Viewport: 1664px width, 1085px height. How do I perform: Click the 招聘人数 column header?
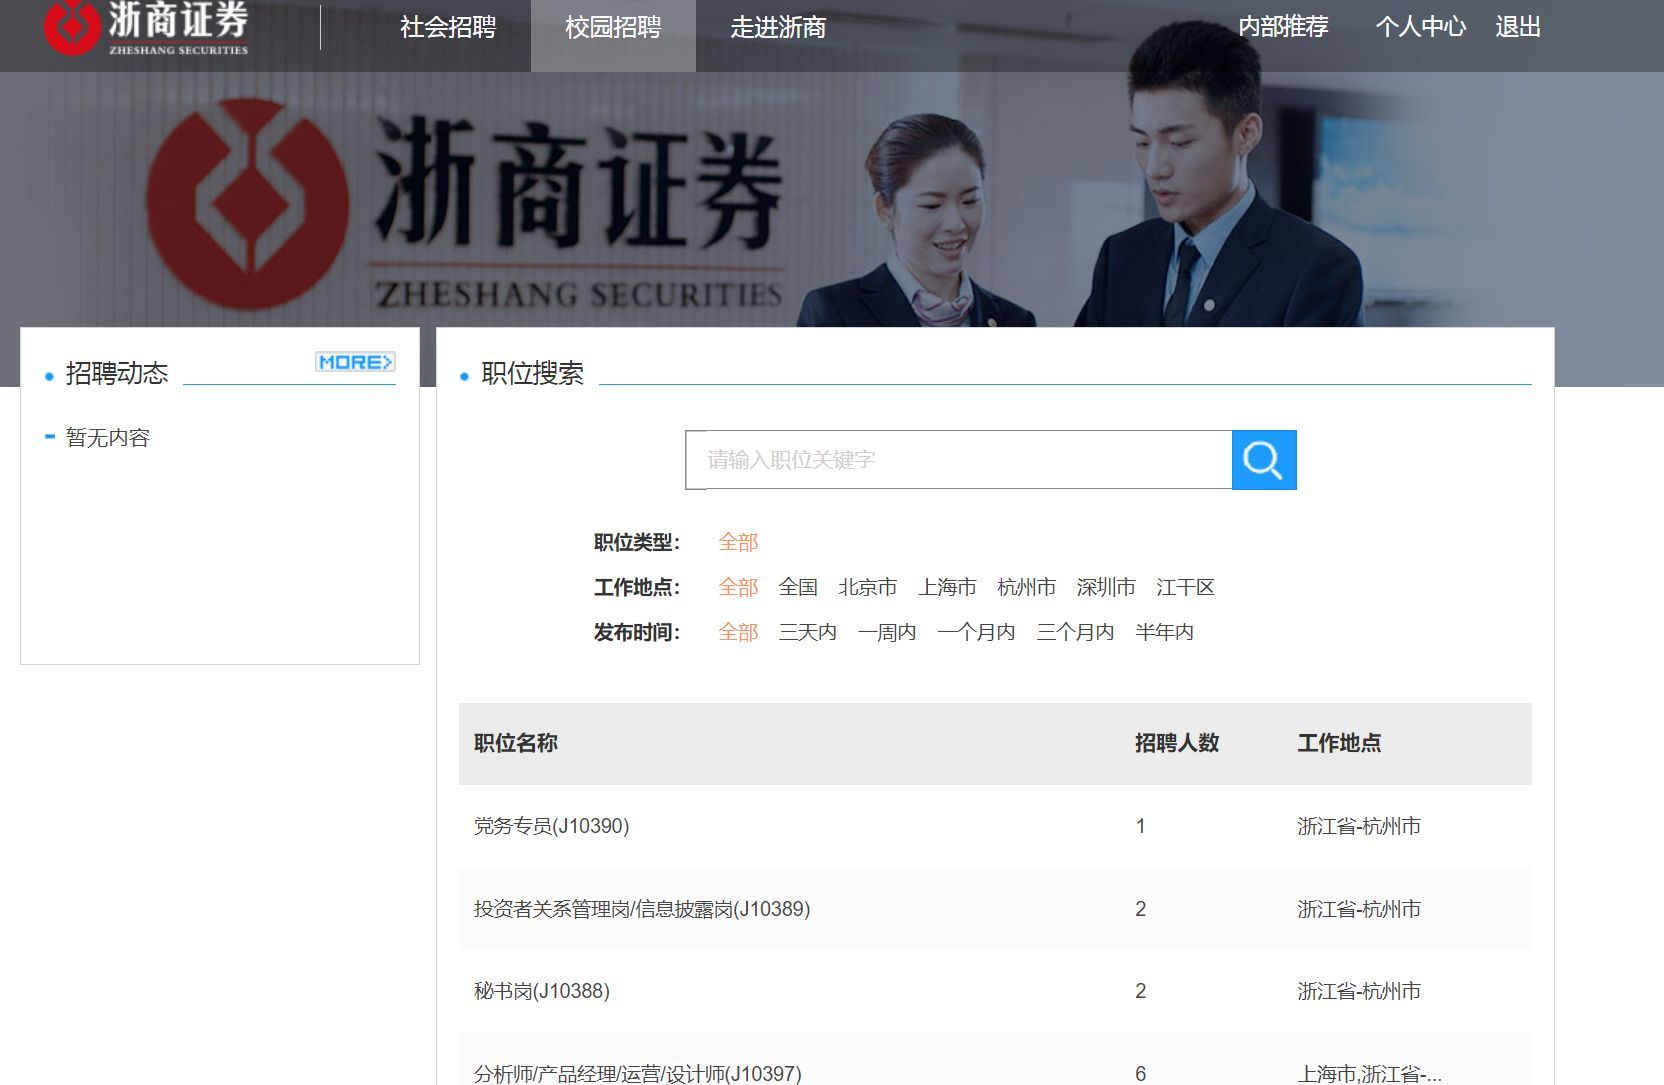coord(1177,743)
